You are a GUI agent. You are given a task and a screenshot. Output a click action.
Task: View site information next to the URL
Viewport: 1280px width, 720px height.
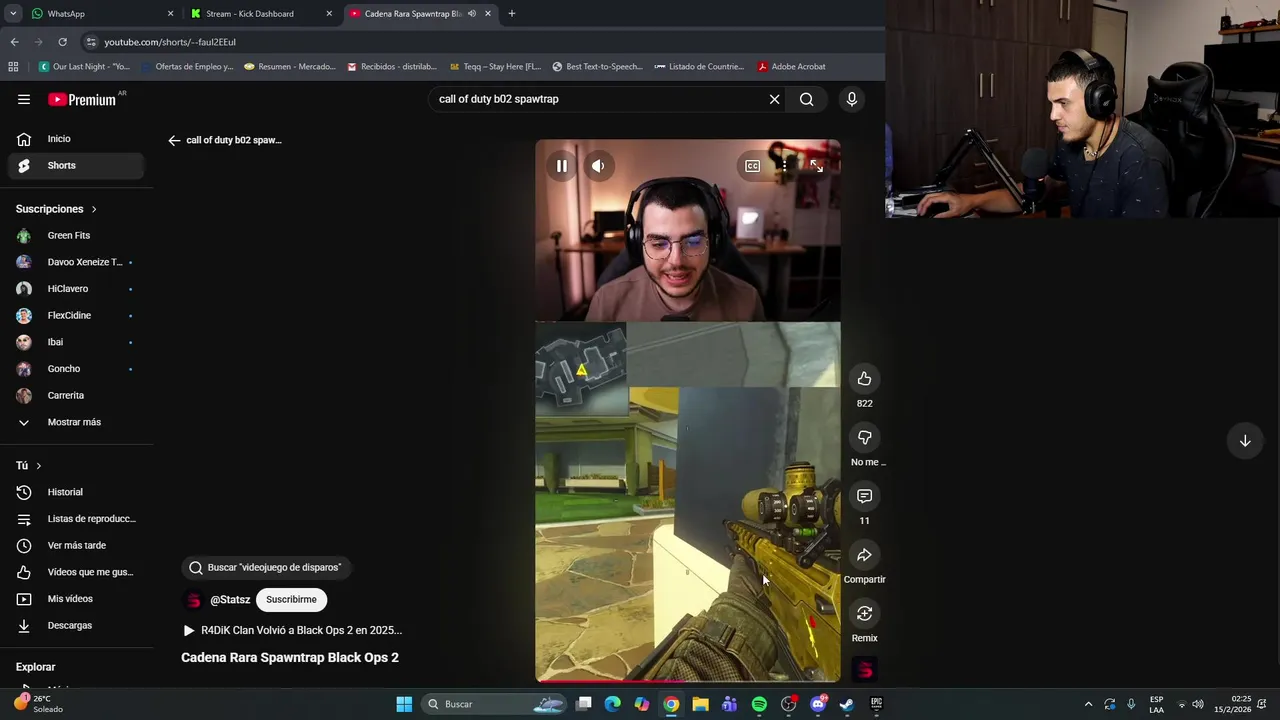[91, 42]
